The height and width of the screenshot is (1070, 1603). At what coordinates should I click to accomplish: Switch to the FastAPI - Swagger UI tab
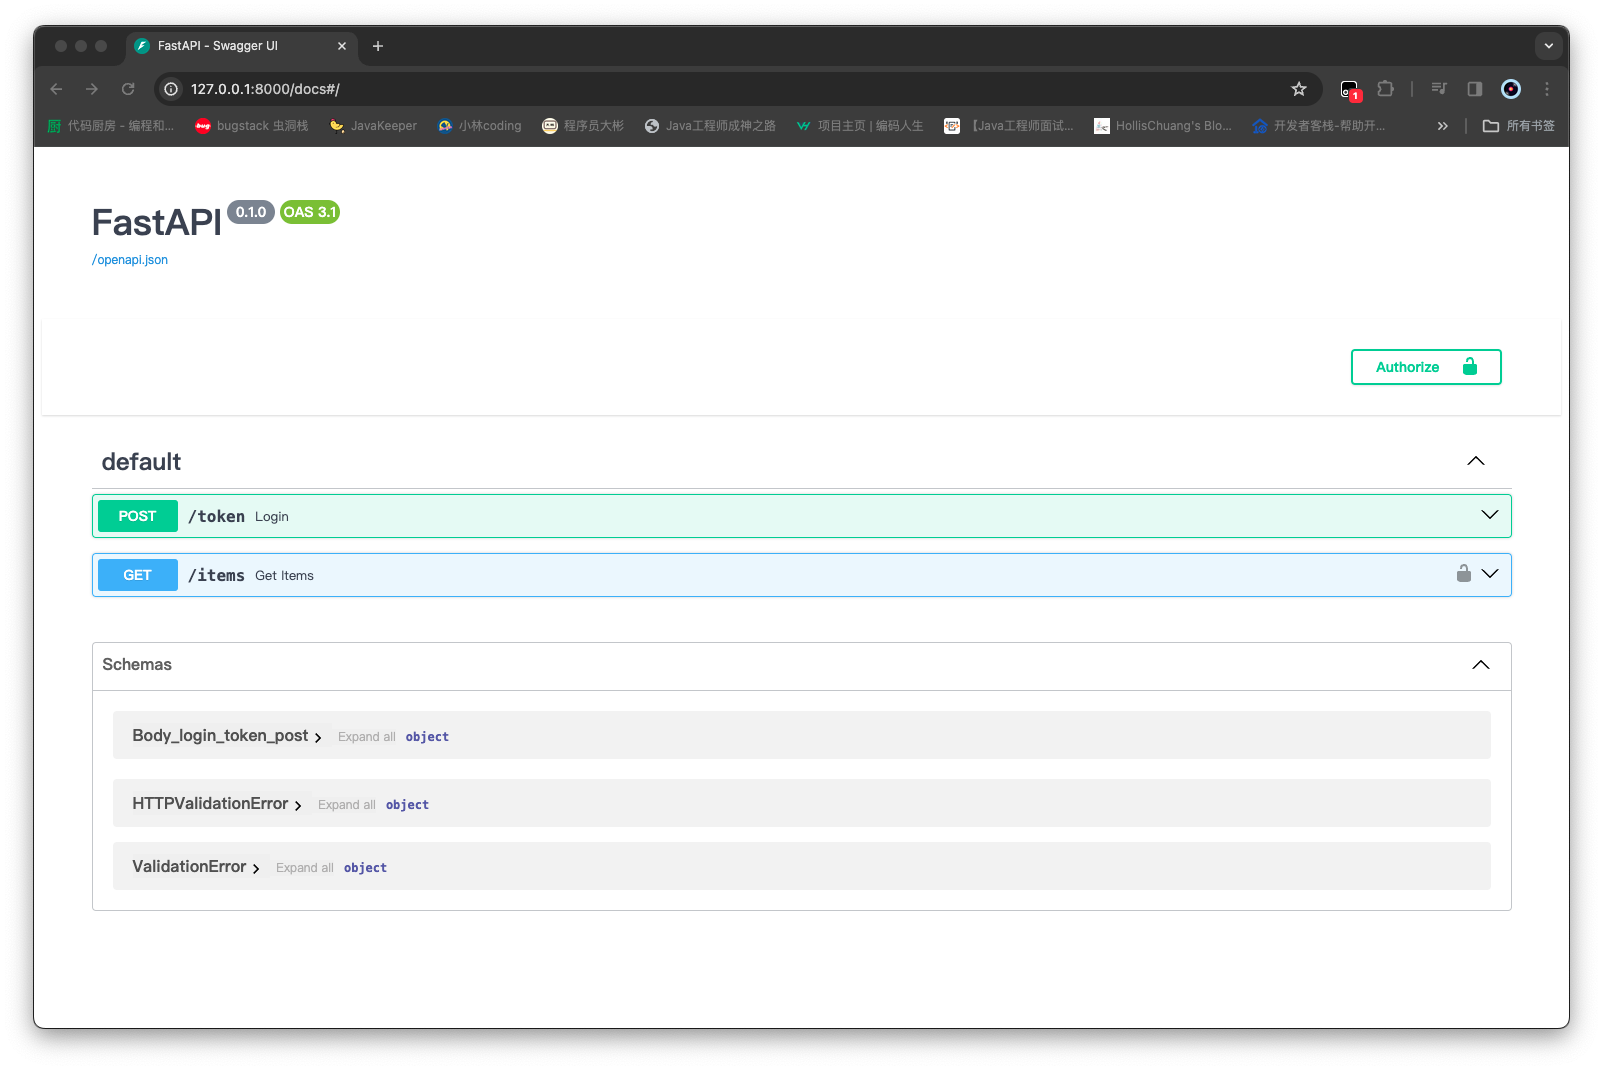240,46
